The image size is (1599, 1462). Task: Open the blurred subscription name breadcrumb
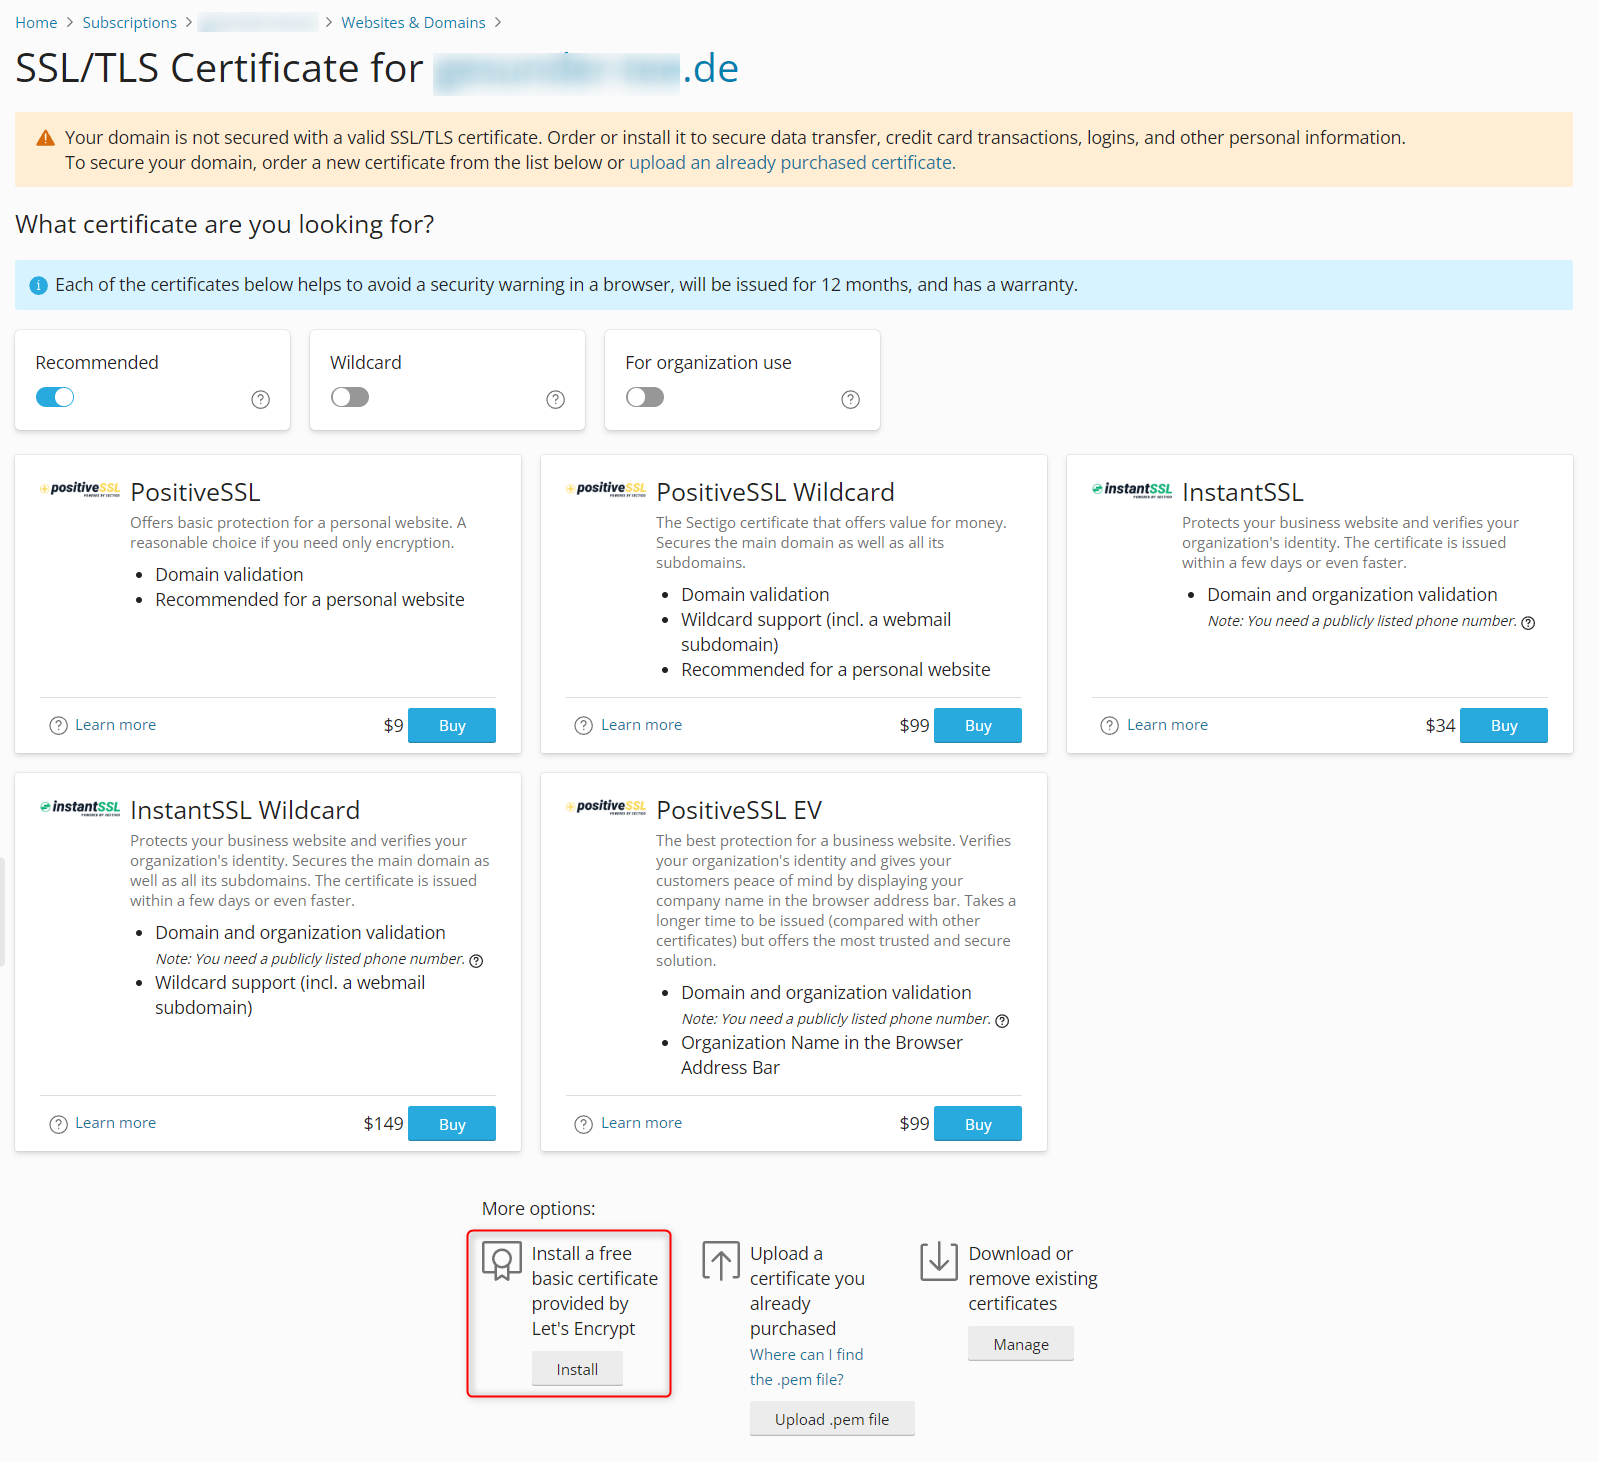pyautogui.click(x=258, y=22)
